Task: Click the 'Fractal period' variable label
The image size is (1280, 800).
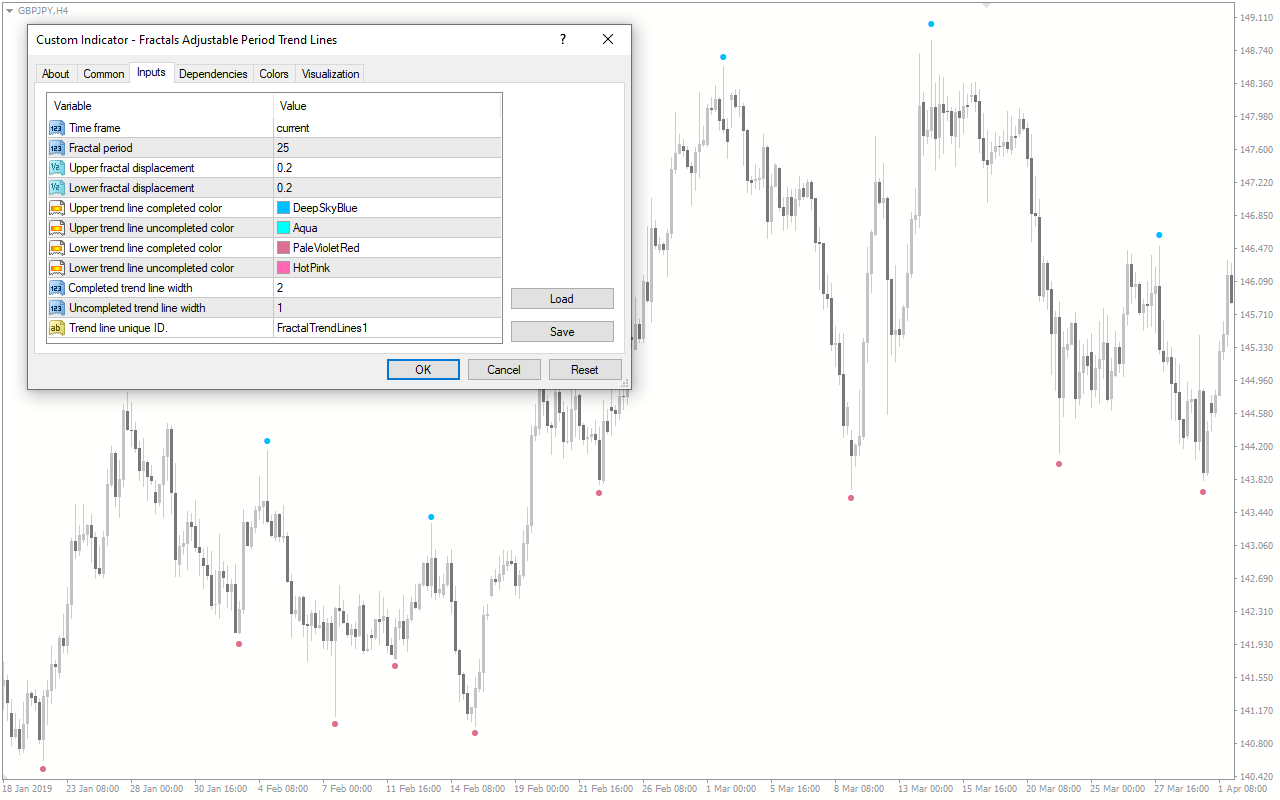Action: coord(100,148)
